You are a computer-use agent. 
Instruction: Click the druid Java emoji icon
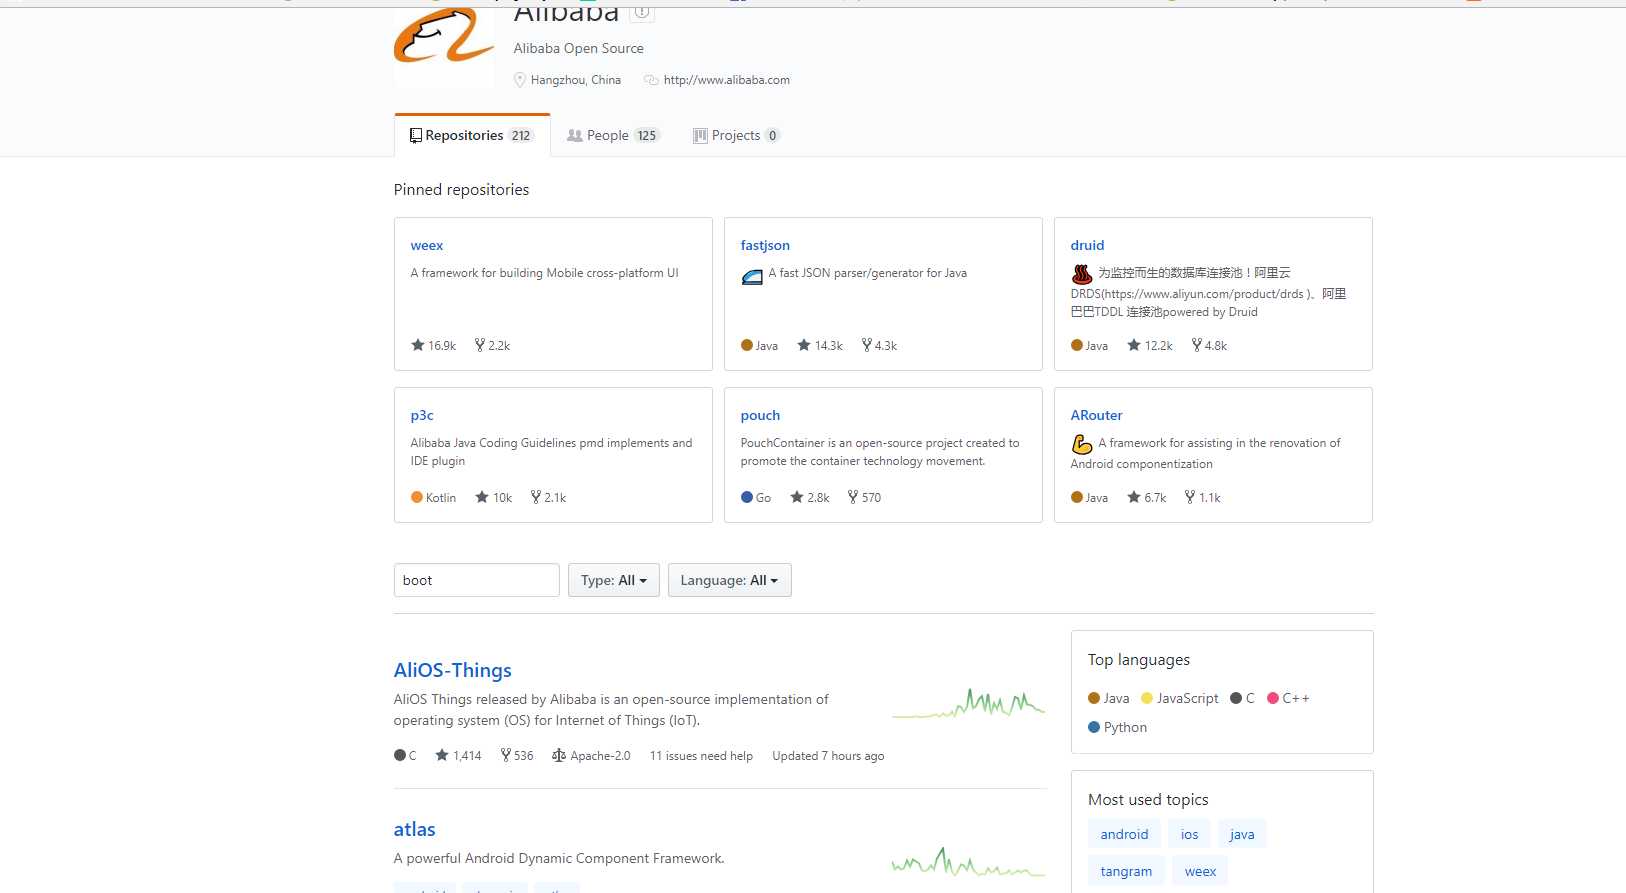click(x=1082, y=274)
